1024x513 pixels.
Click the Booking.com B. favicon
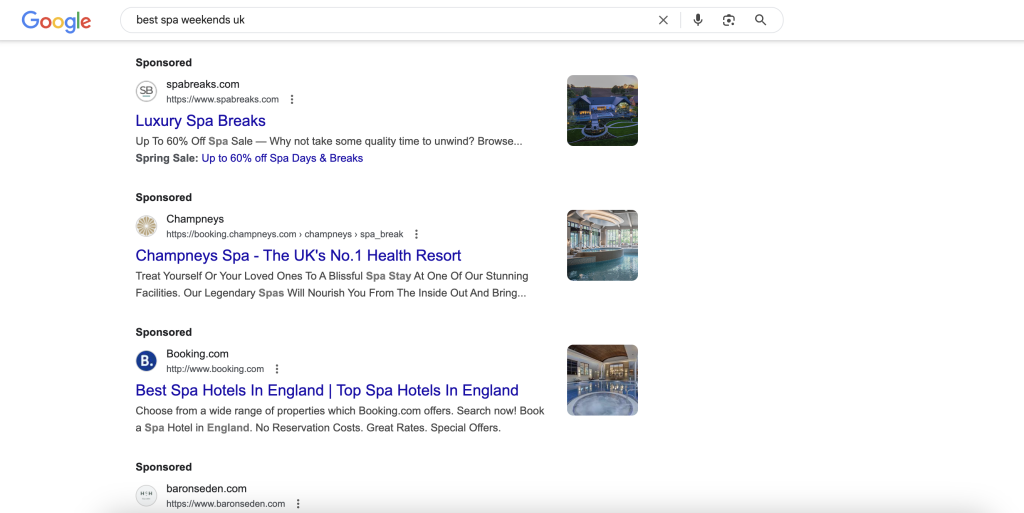pyautogui.click(x=146, y=361)
